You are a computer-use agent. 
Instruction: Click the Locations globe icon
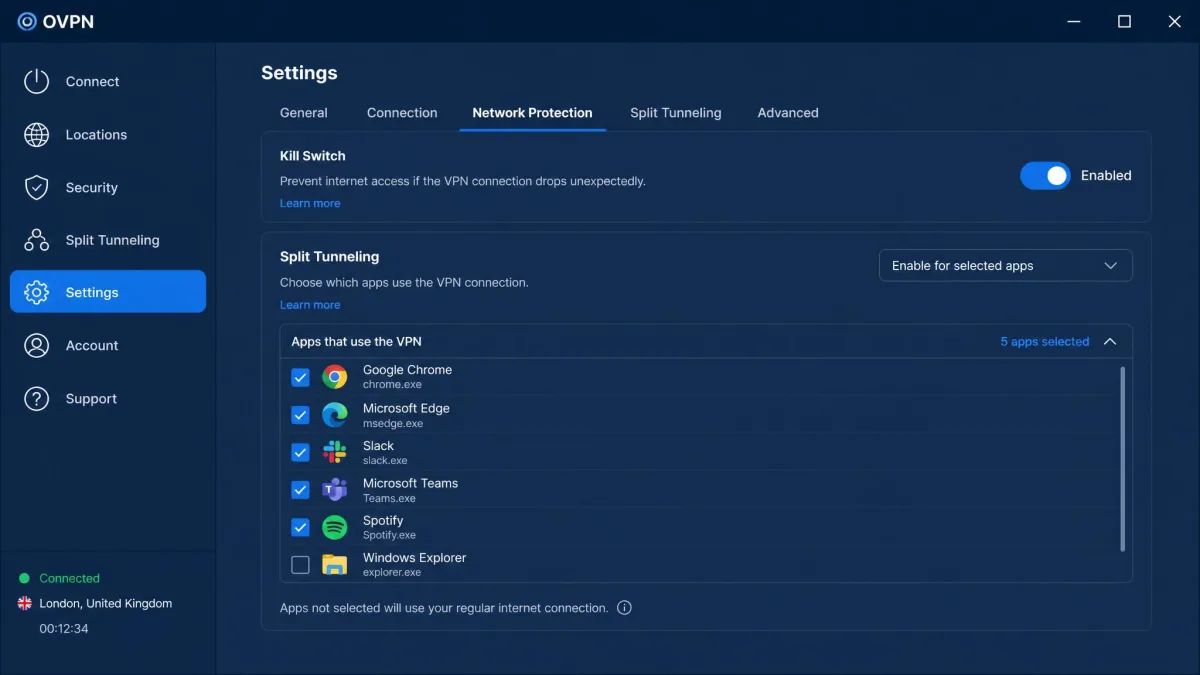coord(37,135)
